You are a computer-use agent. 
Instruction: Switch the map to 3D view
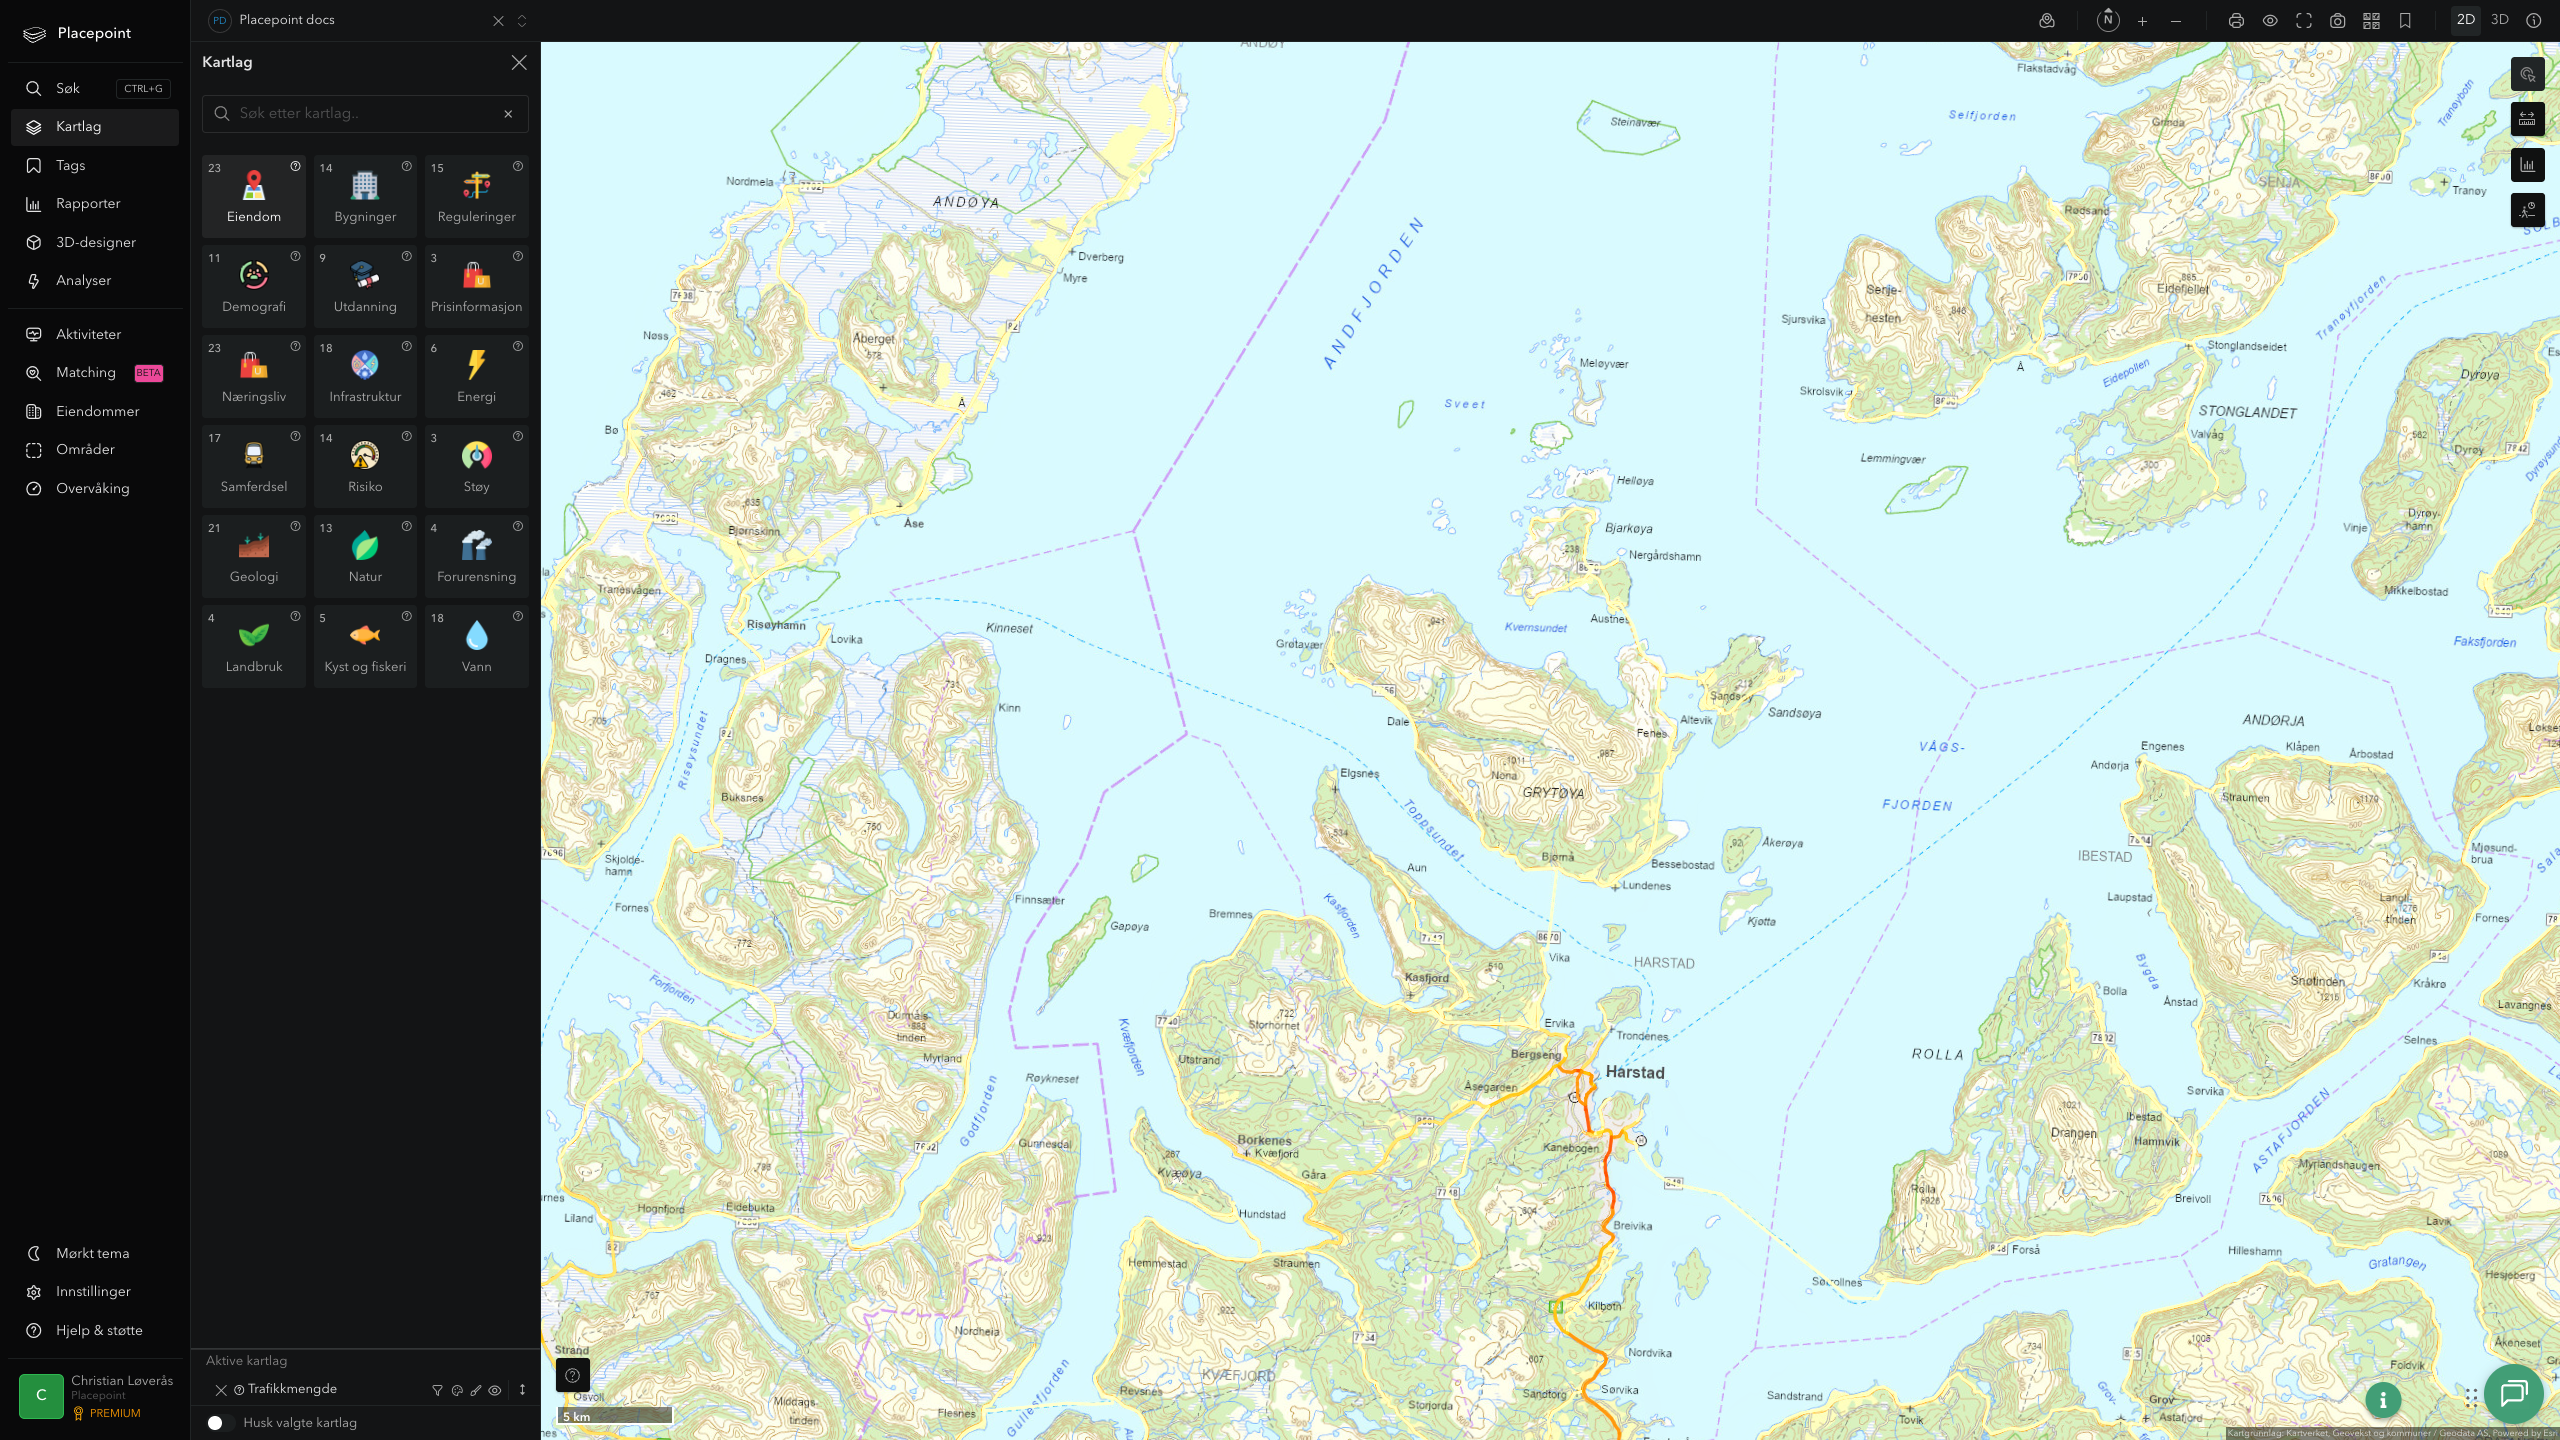(2500, 20)
